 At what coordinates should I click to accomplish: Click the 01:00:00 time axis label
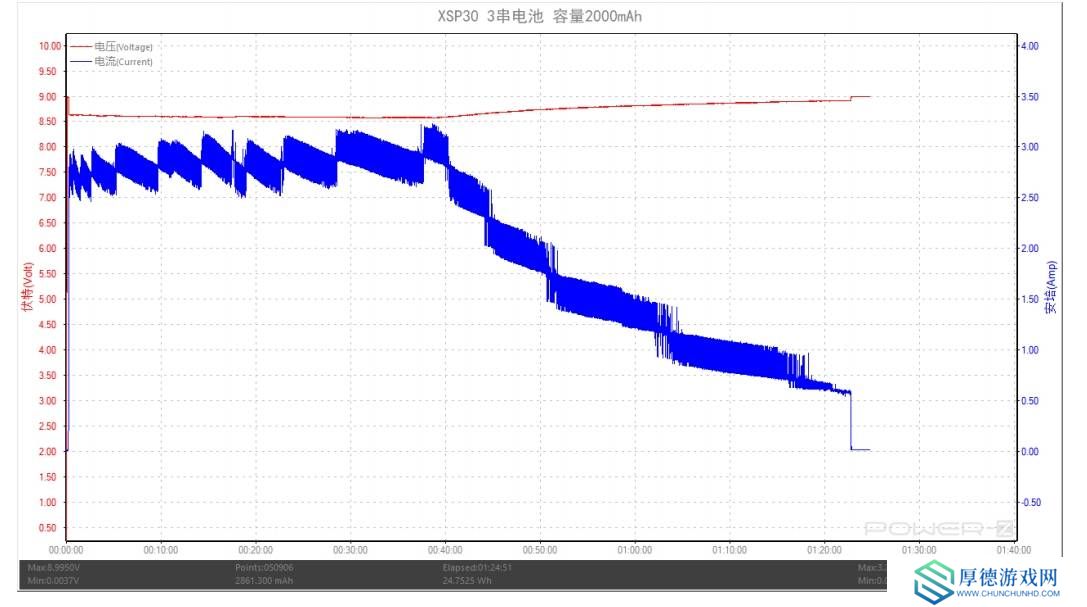(635, 550)
